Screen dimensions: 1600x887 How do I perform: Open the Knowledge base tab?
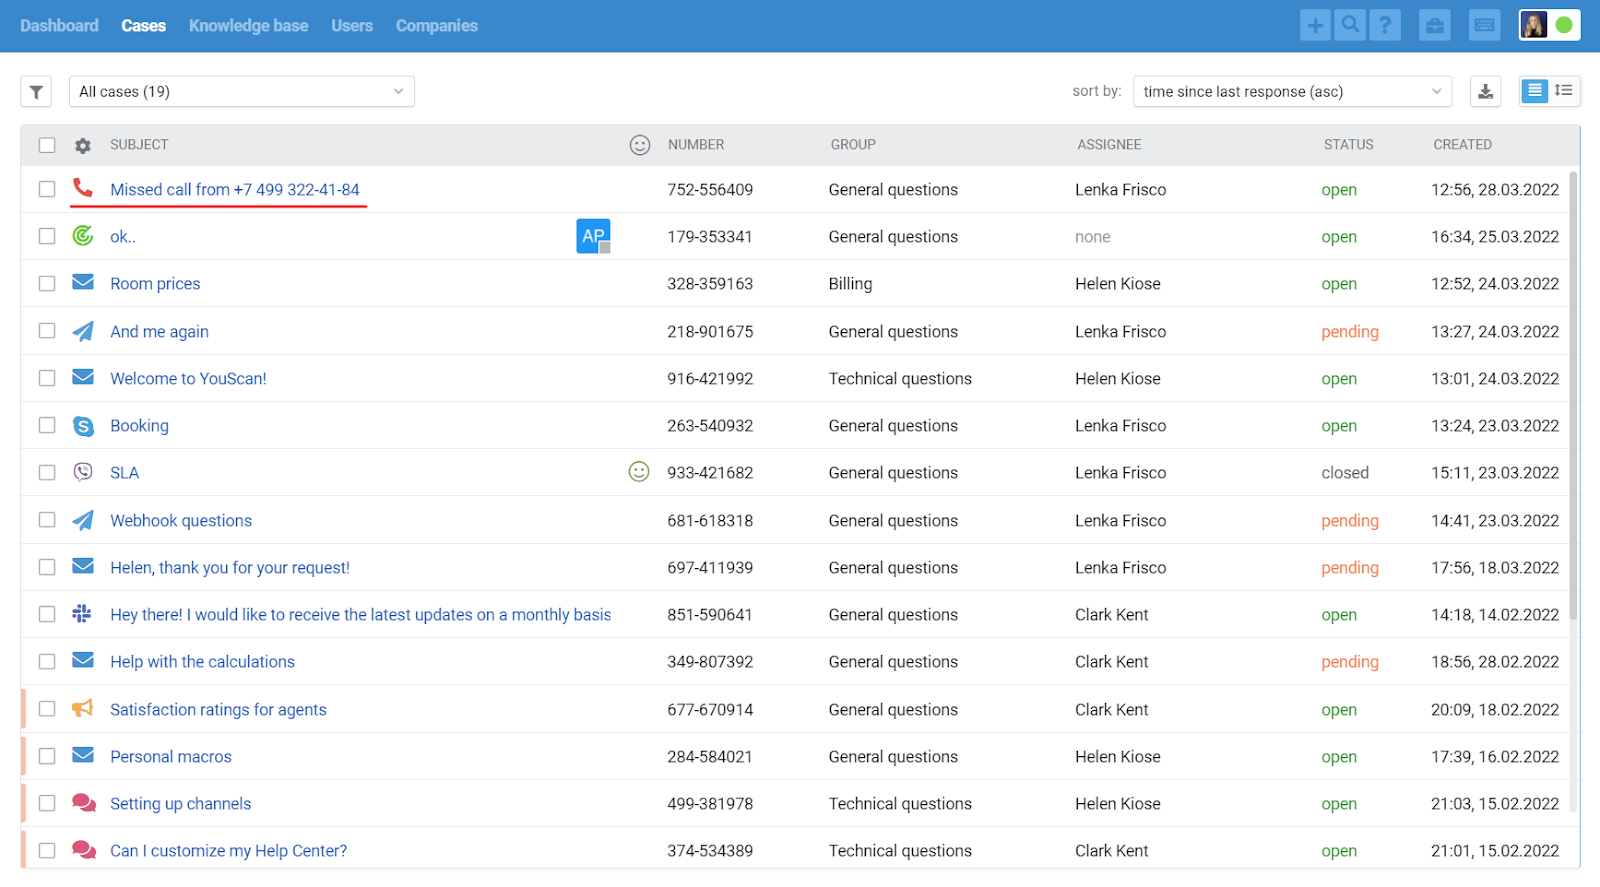point(248,26)
